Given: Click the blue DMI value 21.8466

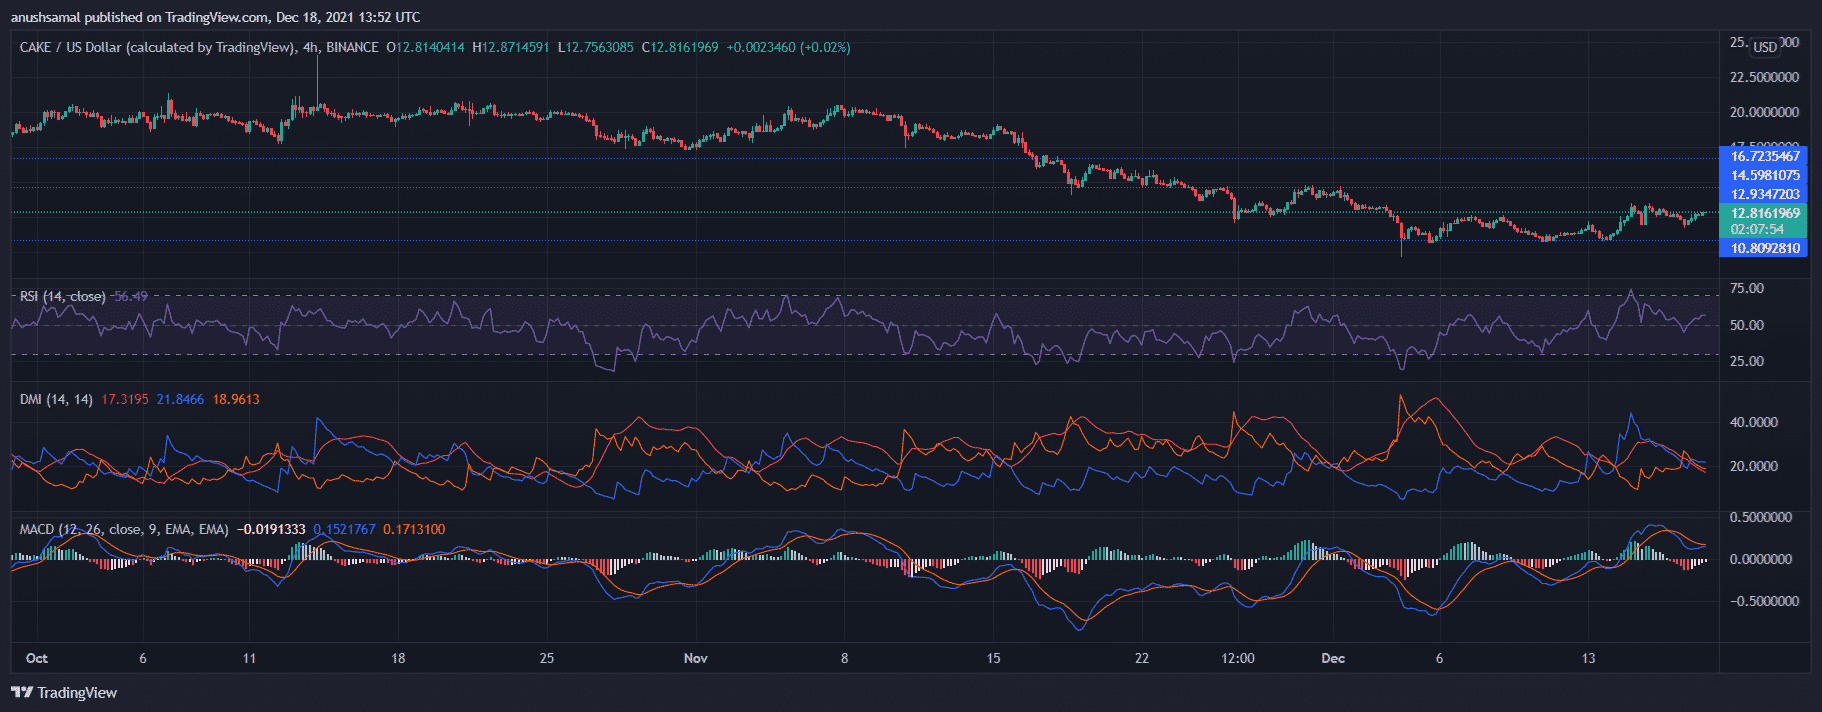Looking at the screenshot, I should (x=180, y=399).
